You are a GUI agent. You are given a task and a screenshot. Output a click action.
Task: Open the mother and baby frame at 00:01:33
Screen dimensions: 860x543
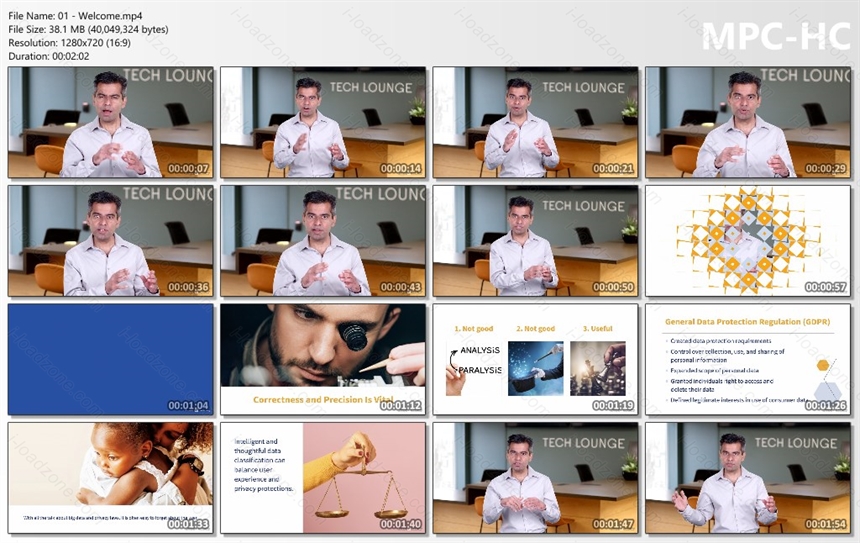111,478
